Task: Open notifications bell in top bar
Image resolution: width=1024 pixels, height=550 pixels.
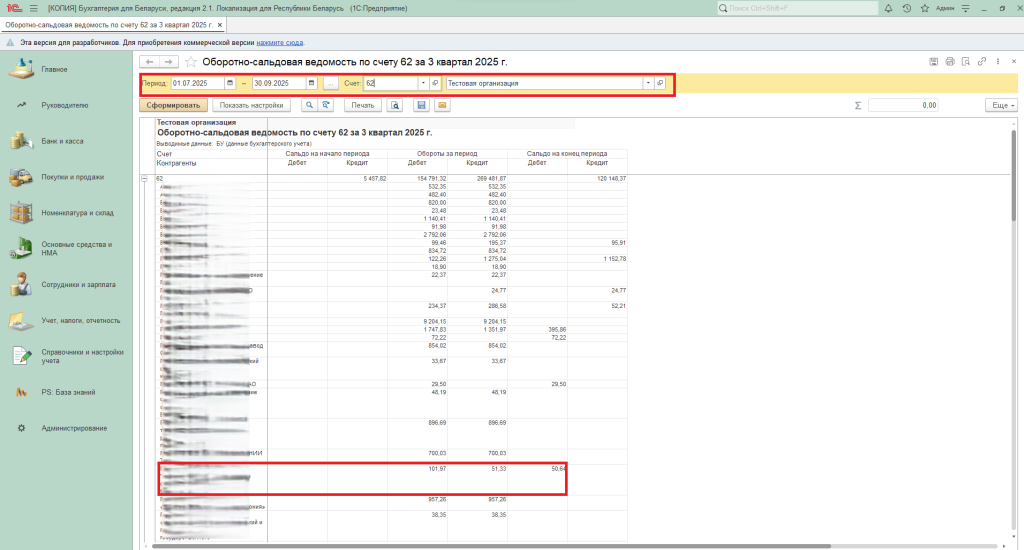Action: coord(889,8)
